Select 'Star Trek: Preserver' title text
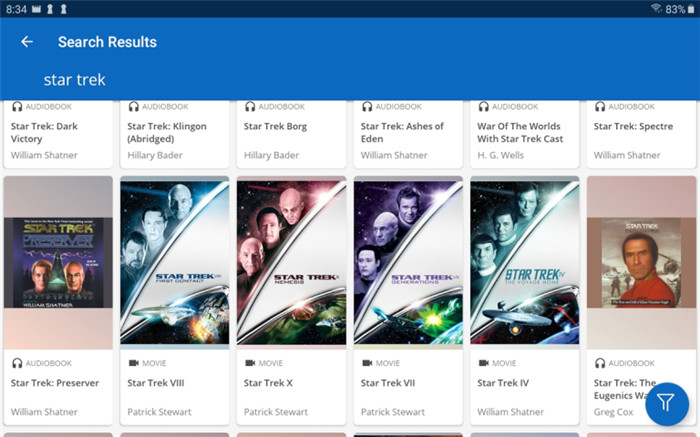700x437 pixels. pos(55,383)
